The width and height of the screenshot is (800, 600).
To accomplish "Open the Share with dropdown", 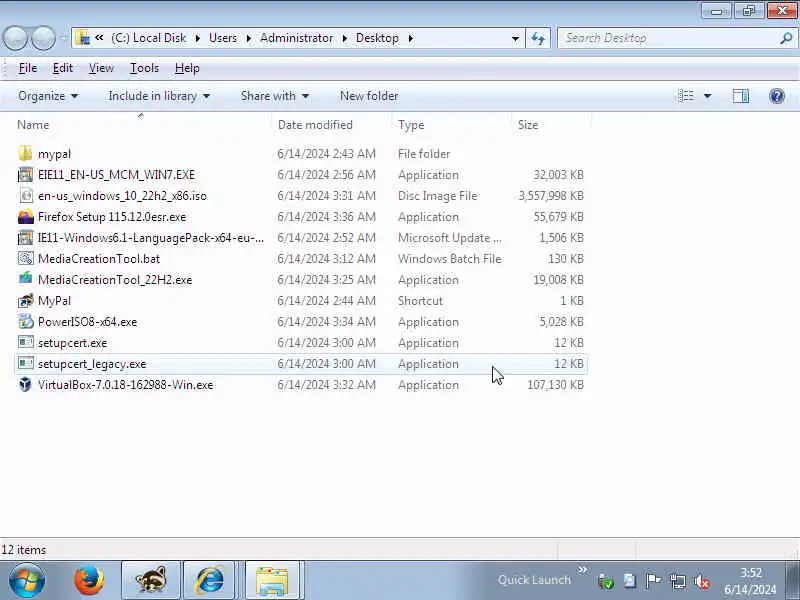I will (x=274, y=96).
